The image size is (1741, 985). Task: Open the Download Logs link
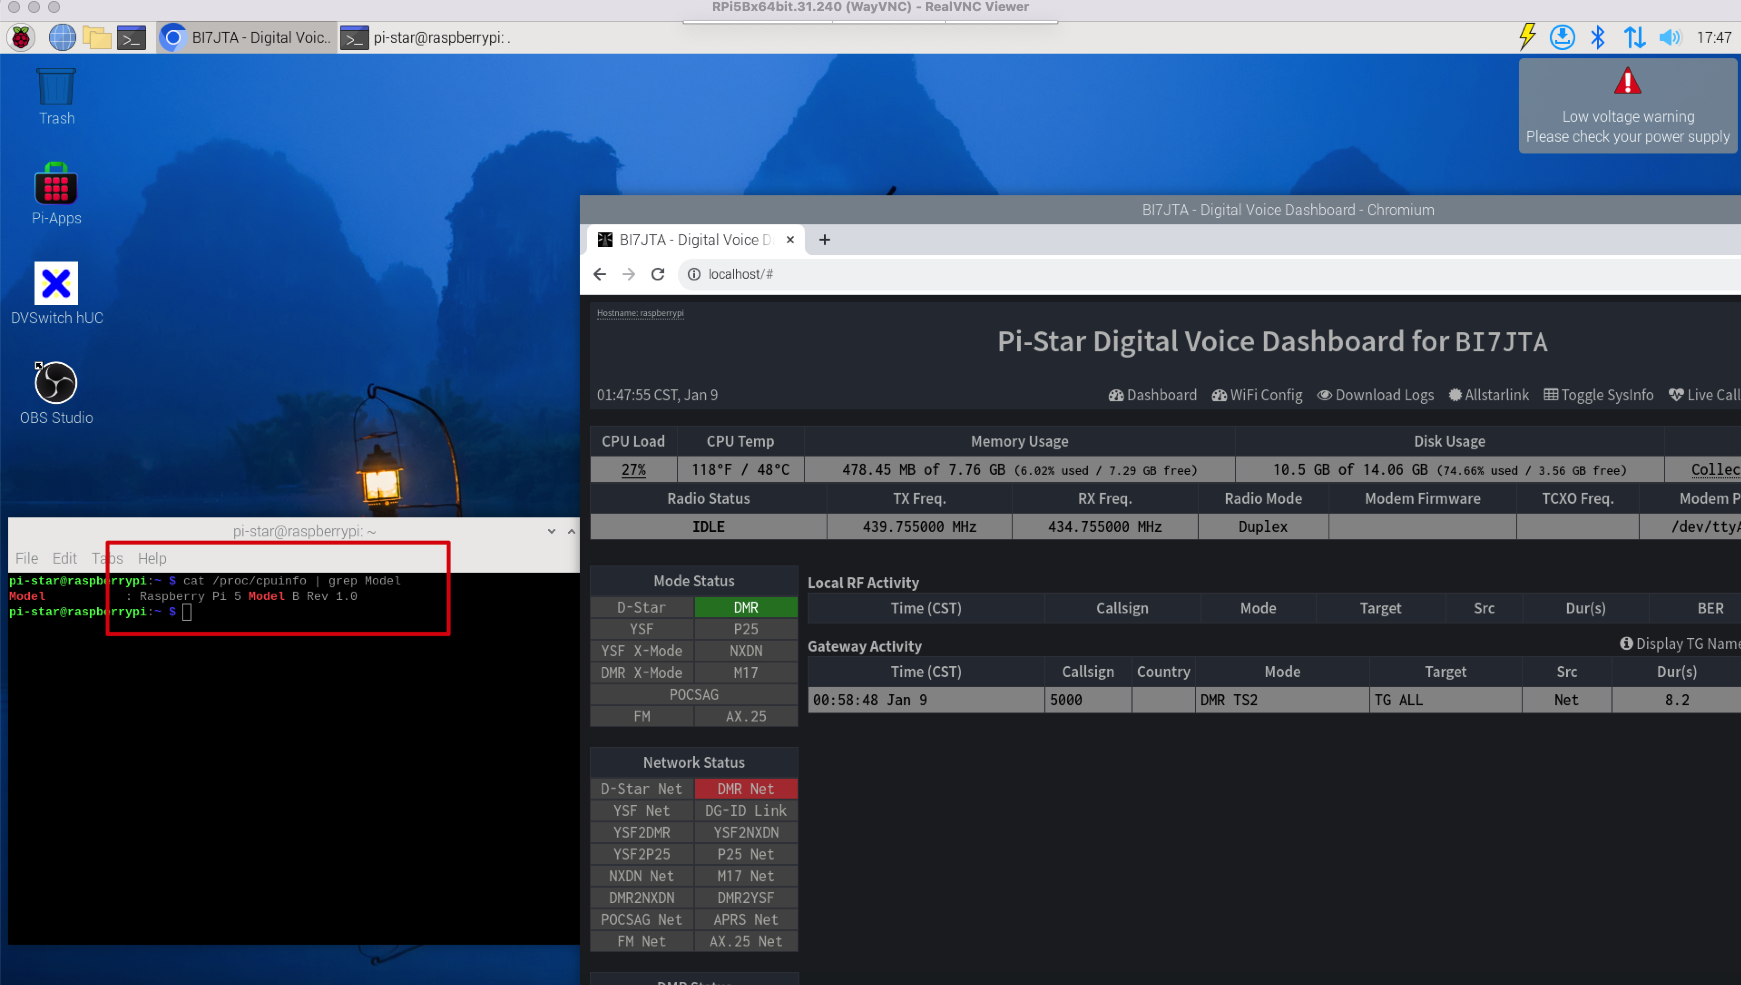(x=1376, y=395)
